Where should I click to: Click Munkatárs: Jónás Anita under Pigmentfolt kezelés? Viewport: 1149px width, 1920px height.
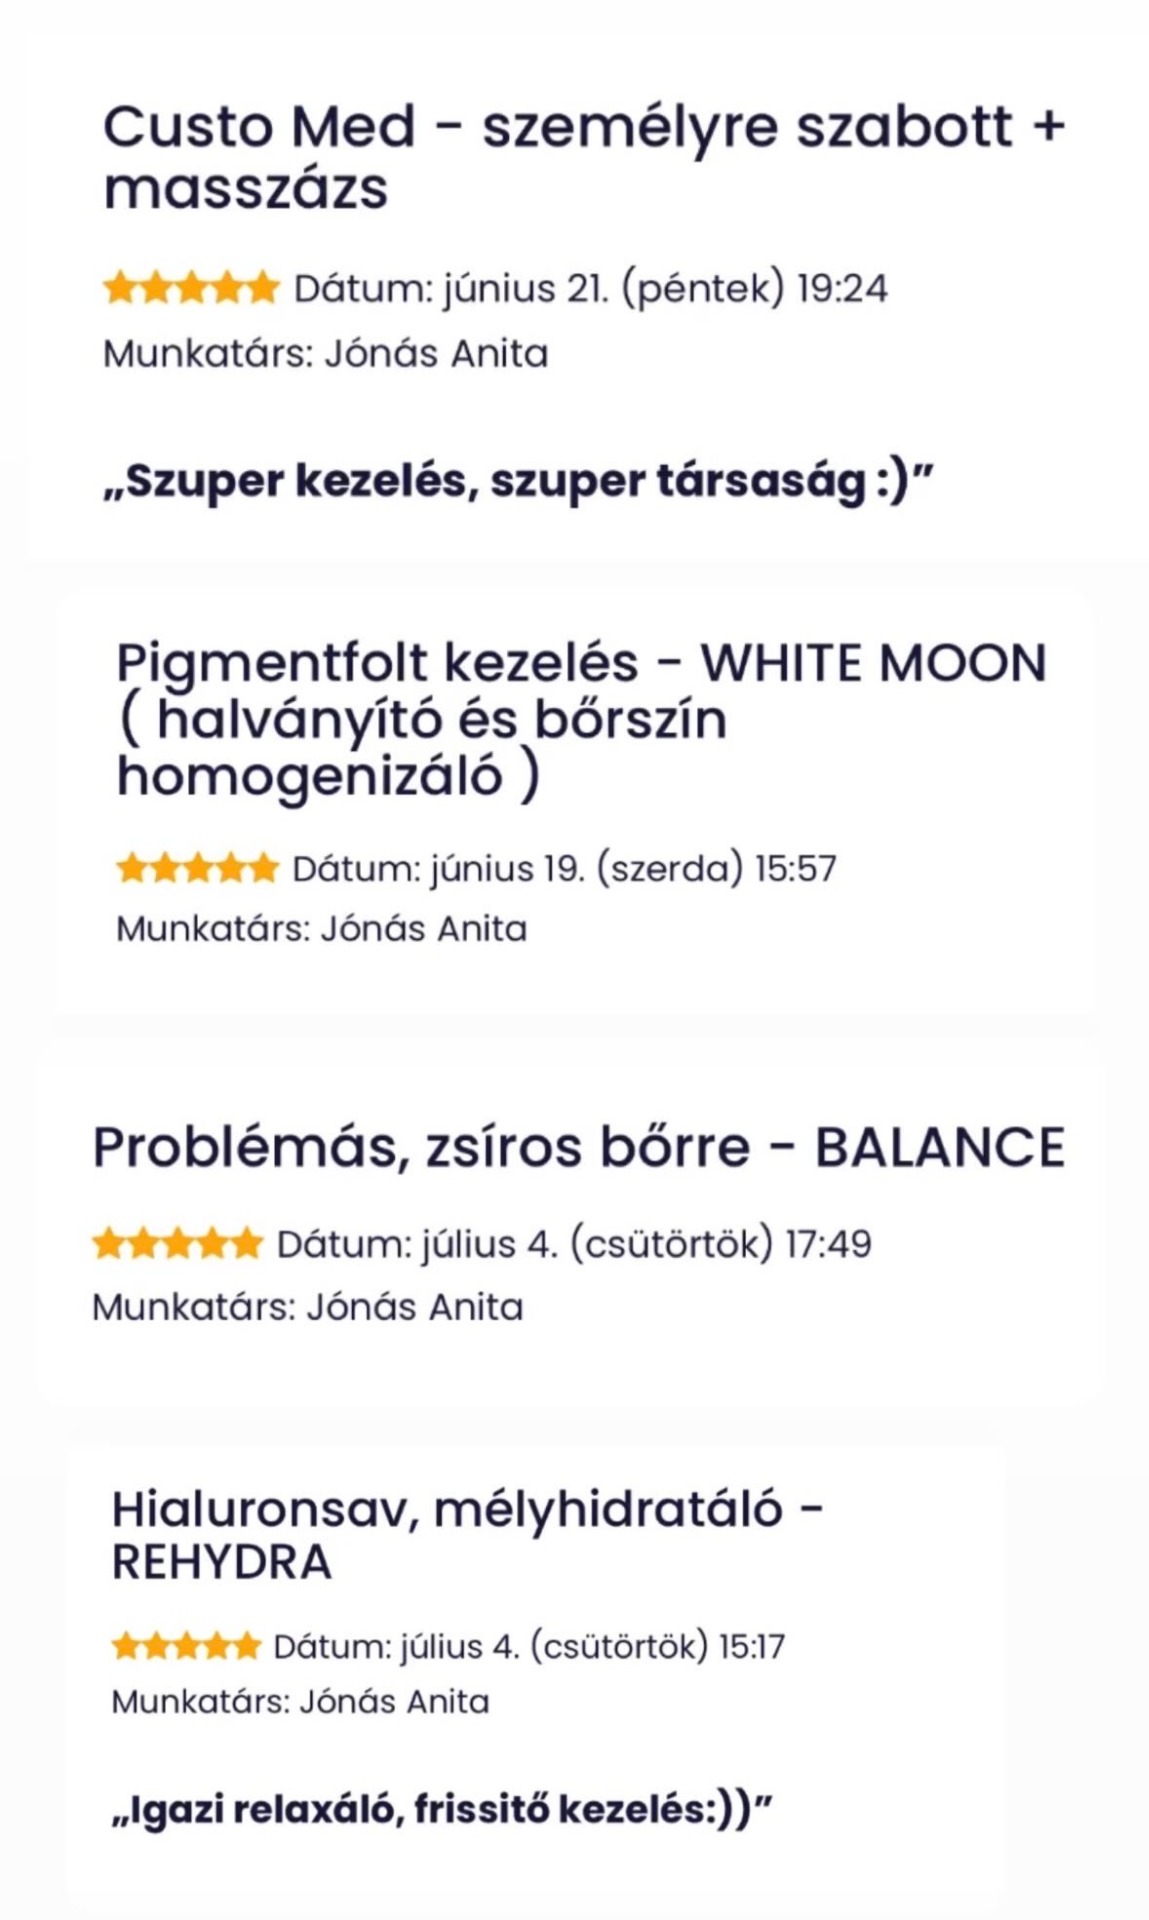point(321,929)
